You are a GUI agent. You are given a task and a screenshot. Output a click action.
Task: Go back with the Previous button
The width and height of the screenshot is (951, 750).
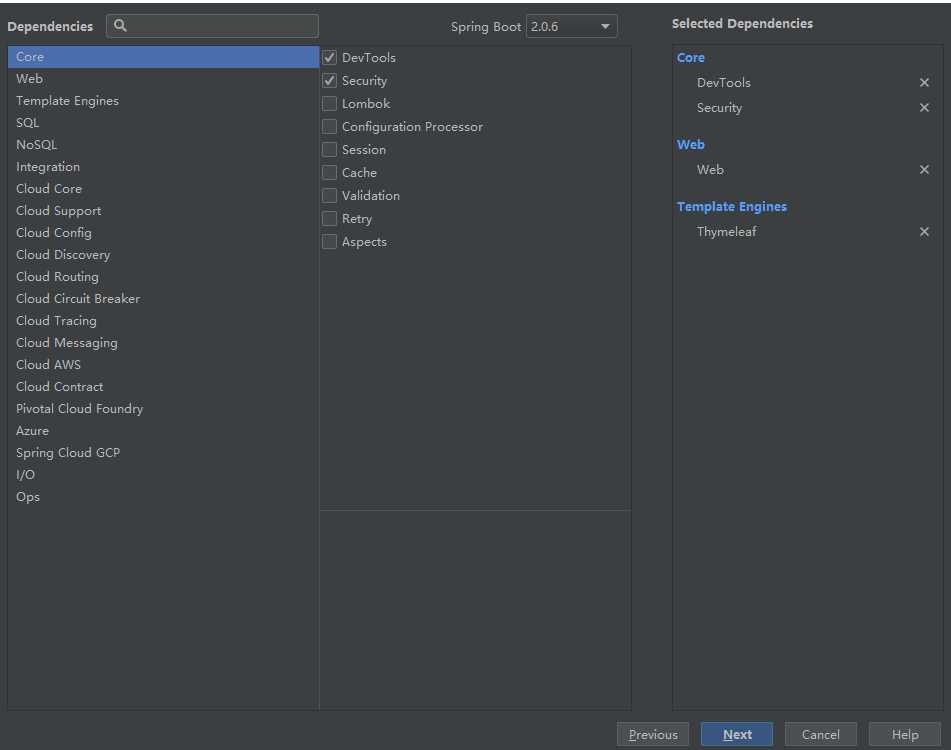click(x=653, y=735)
